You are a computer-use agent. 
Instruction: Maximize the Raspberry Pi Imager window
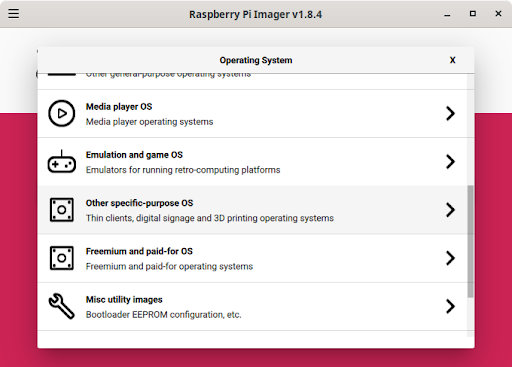click(473, 14)
